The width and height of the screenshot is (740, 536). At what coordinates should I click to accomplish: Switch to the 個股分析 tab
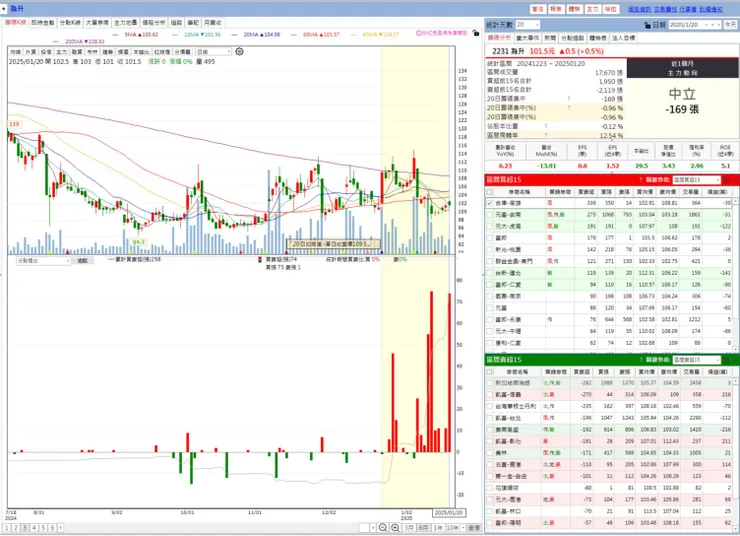tap(154, 23)
